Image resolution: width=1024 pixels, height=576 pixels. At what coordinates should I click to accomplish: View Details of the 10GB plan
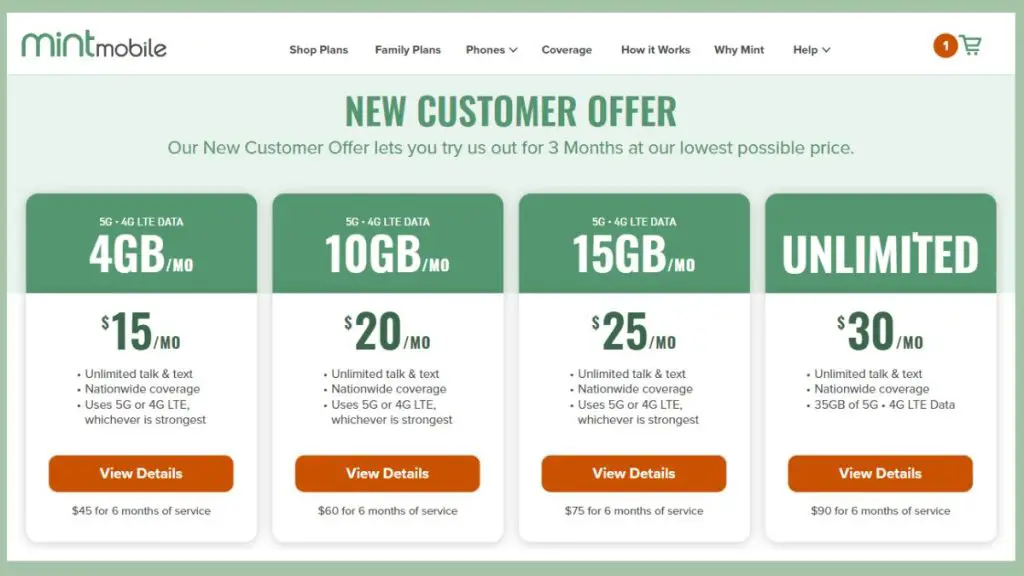(387, 473)
